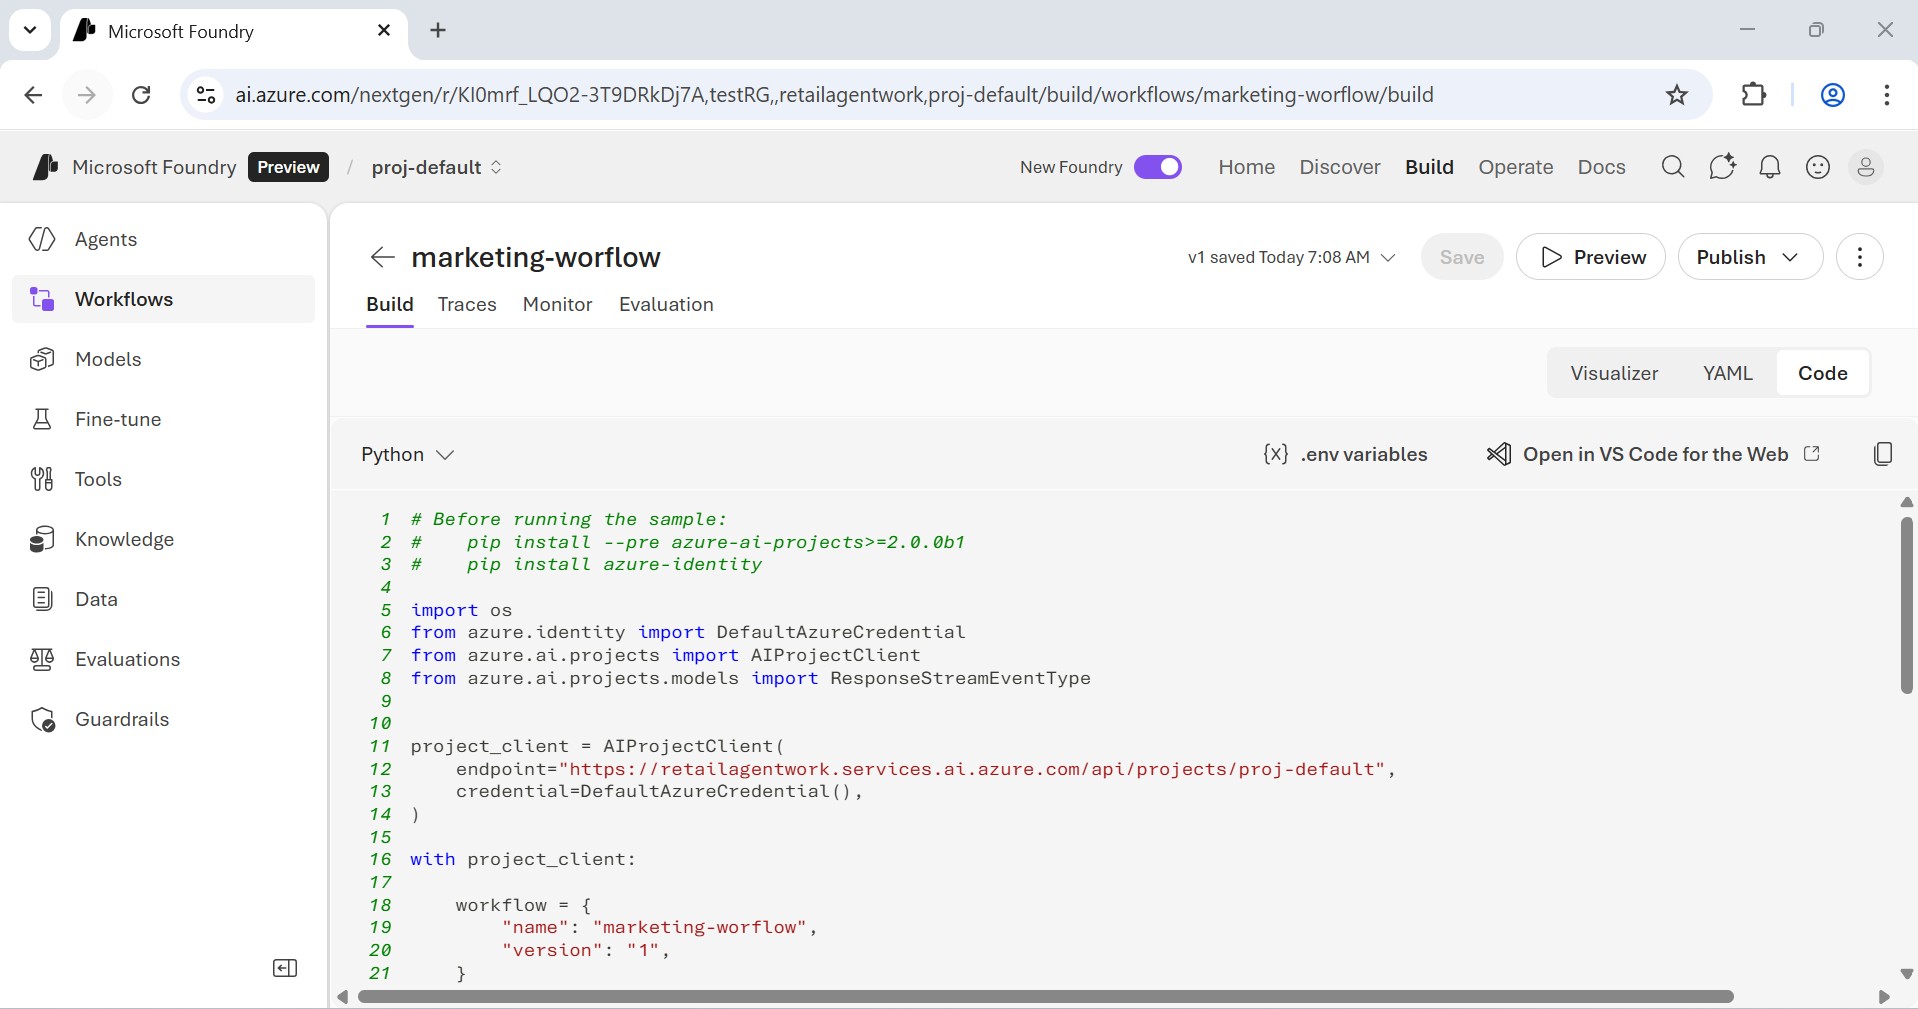Switch to Visualizer view
The image size is (1918, 1009).
(1613, 373)
